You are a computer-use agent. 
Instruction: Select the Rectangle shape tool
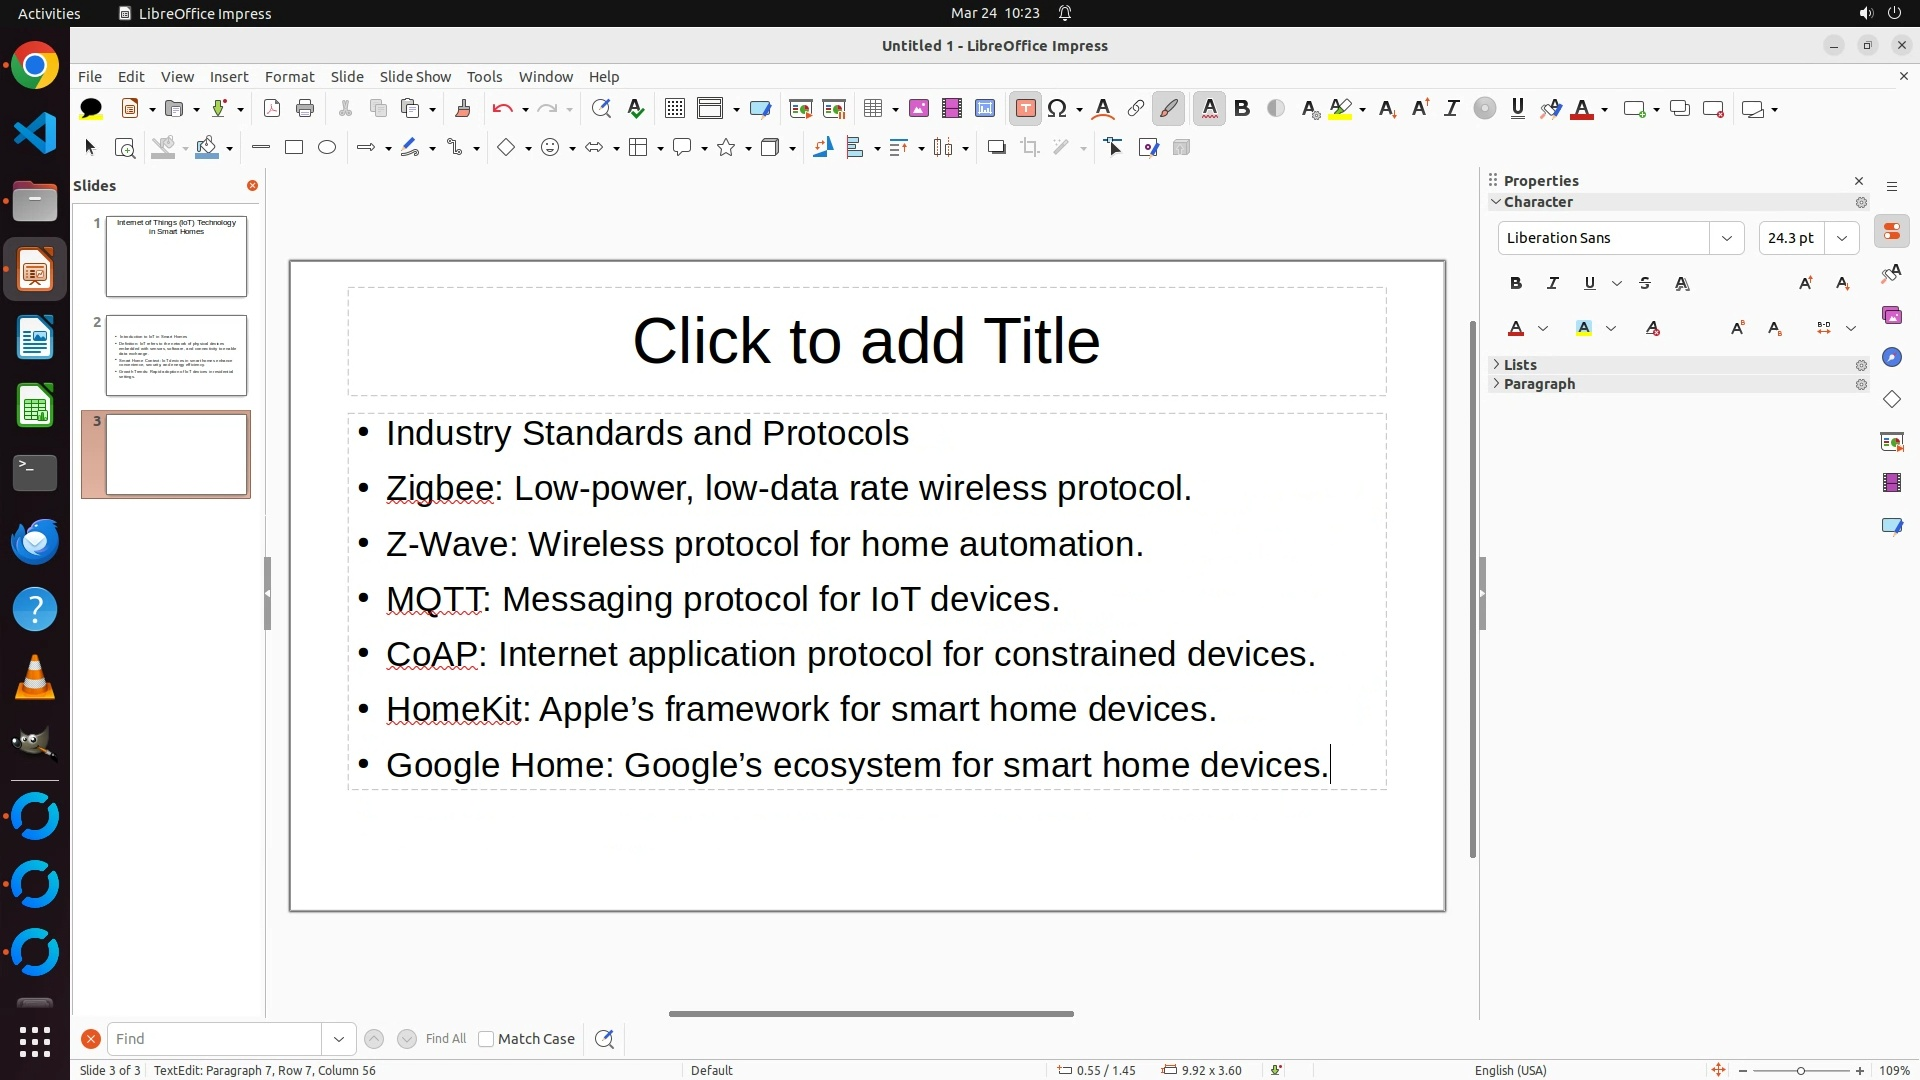coord(294,148)
